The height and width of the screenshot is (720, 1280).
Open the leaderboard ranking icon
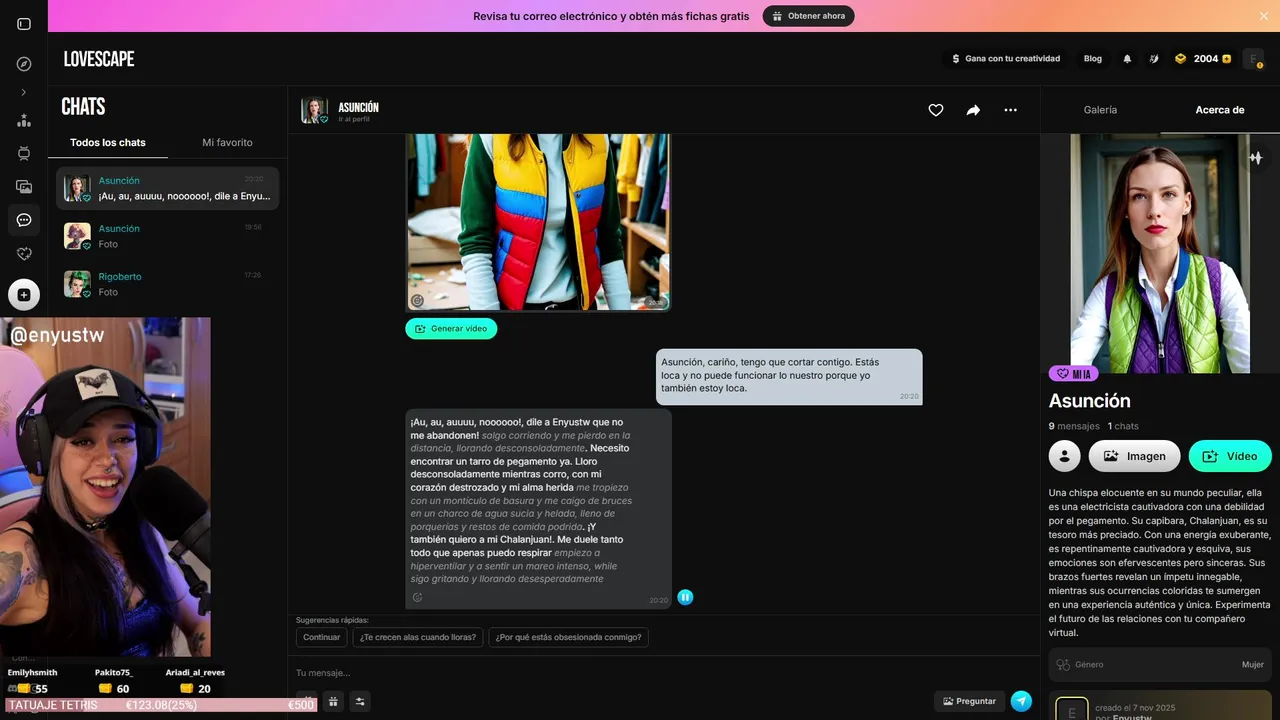coord(24,120)
